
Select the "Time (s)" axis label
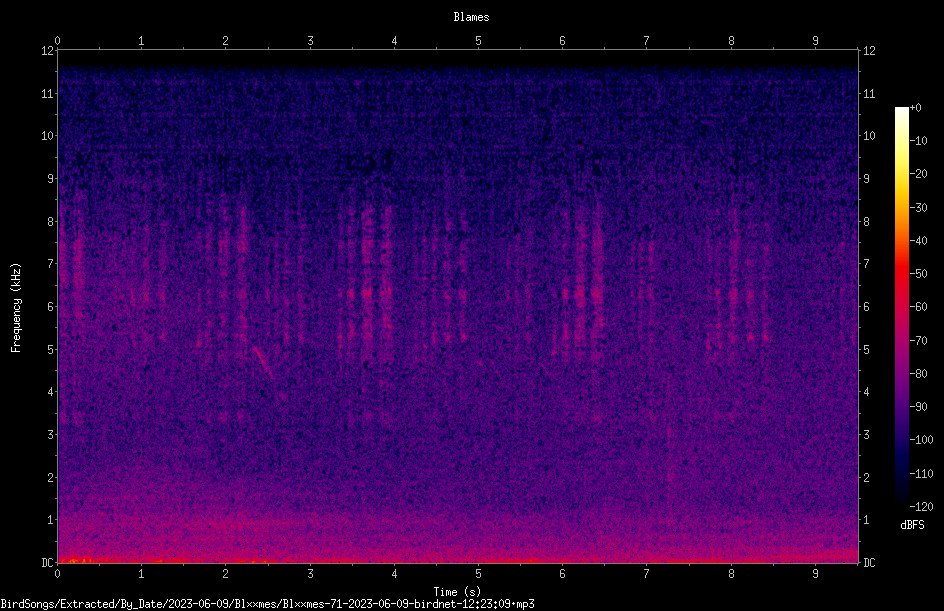click(457, 592)
